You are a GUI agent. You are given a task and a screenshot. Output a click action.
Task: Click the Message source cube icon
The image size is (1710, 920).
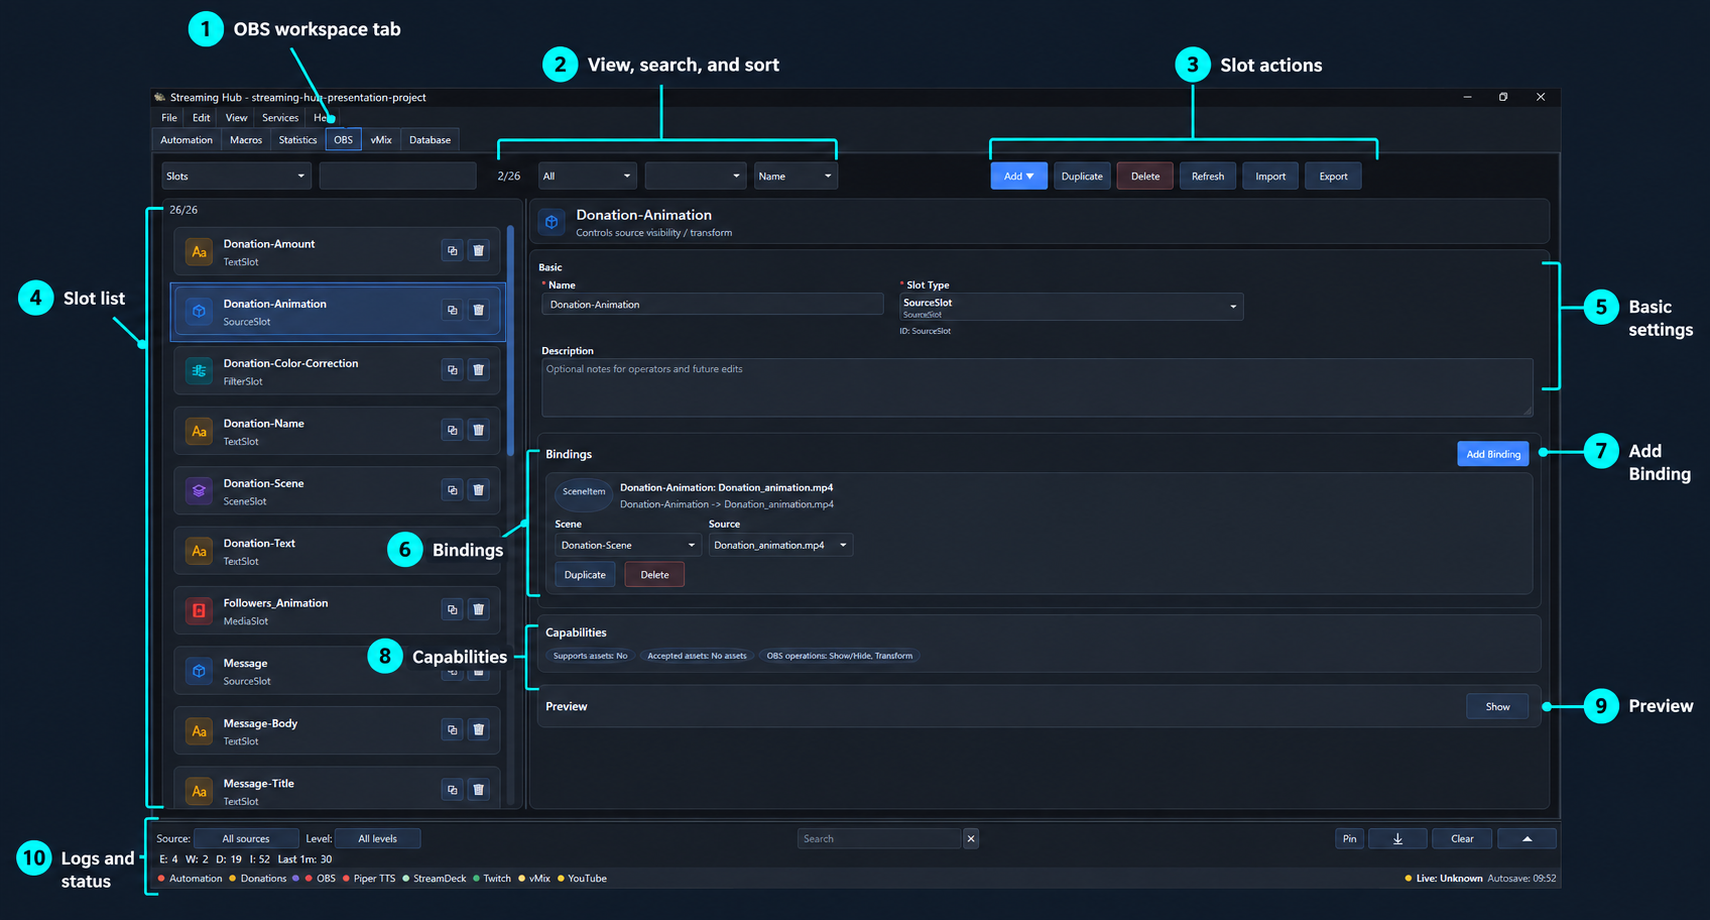point(199,671)
